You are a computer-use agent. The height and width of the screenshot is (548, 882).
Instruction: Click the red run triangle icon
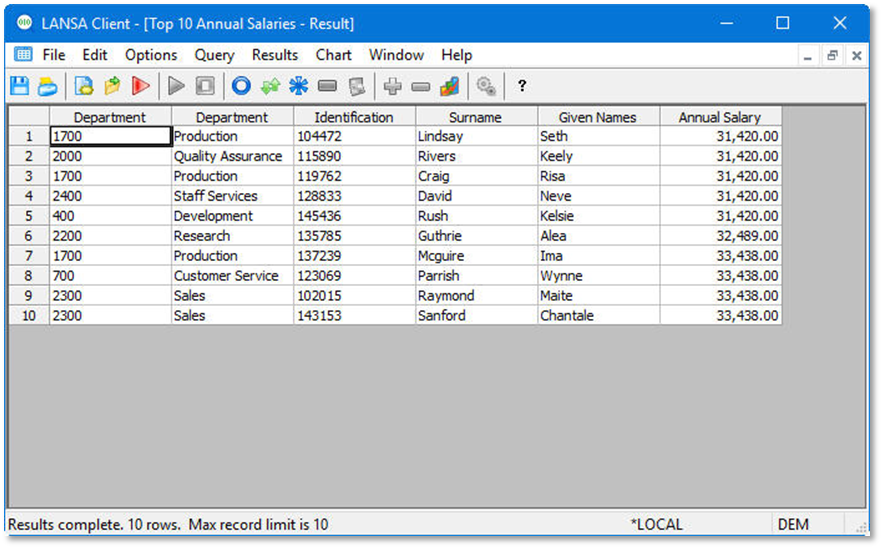(x=141, y=86)
